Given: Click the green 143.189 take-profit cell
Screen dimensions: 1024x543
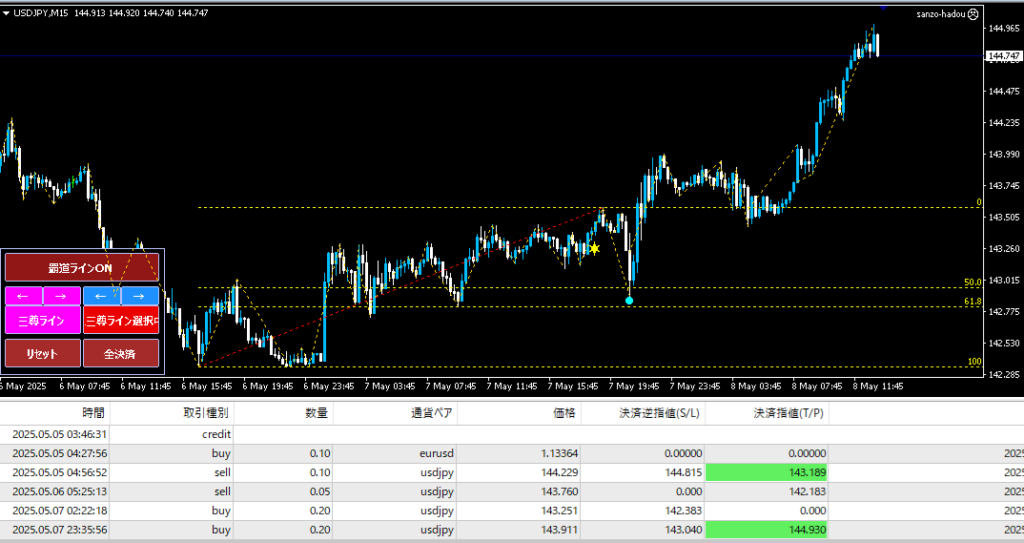Looking at the screenshot, I should click(x=766, y=472).
